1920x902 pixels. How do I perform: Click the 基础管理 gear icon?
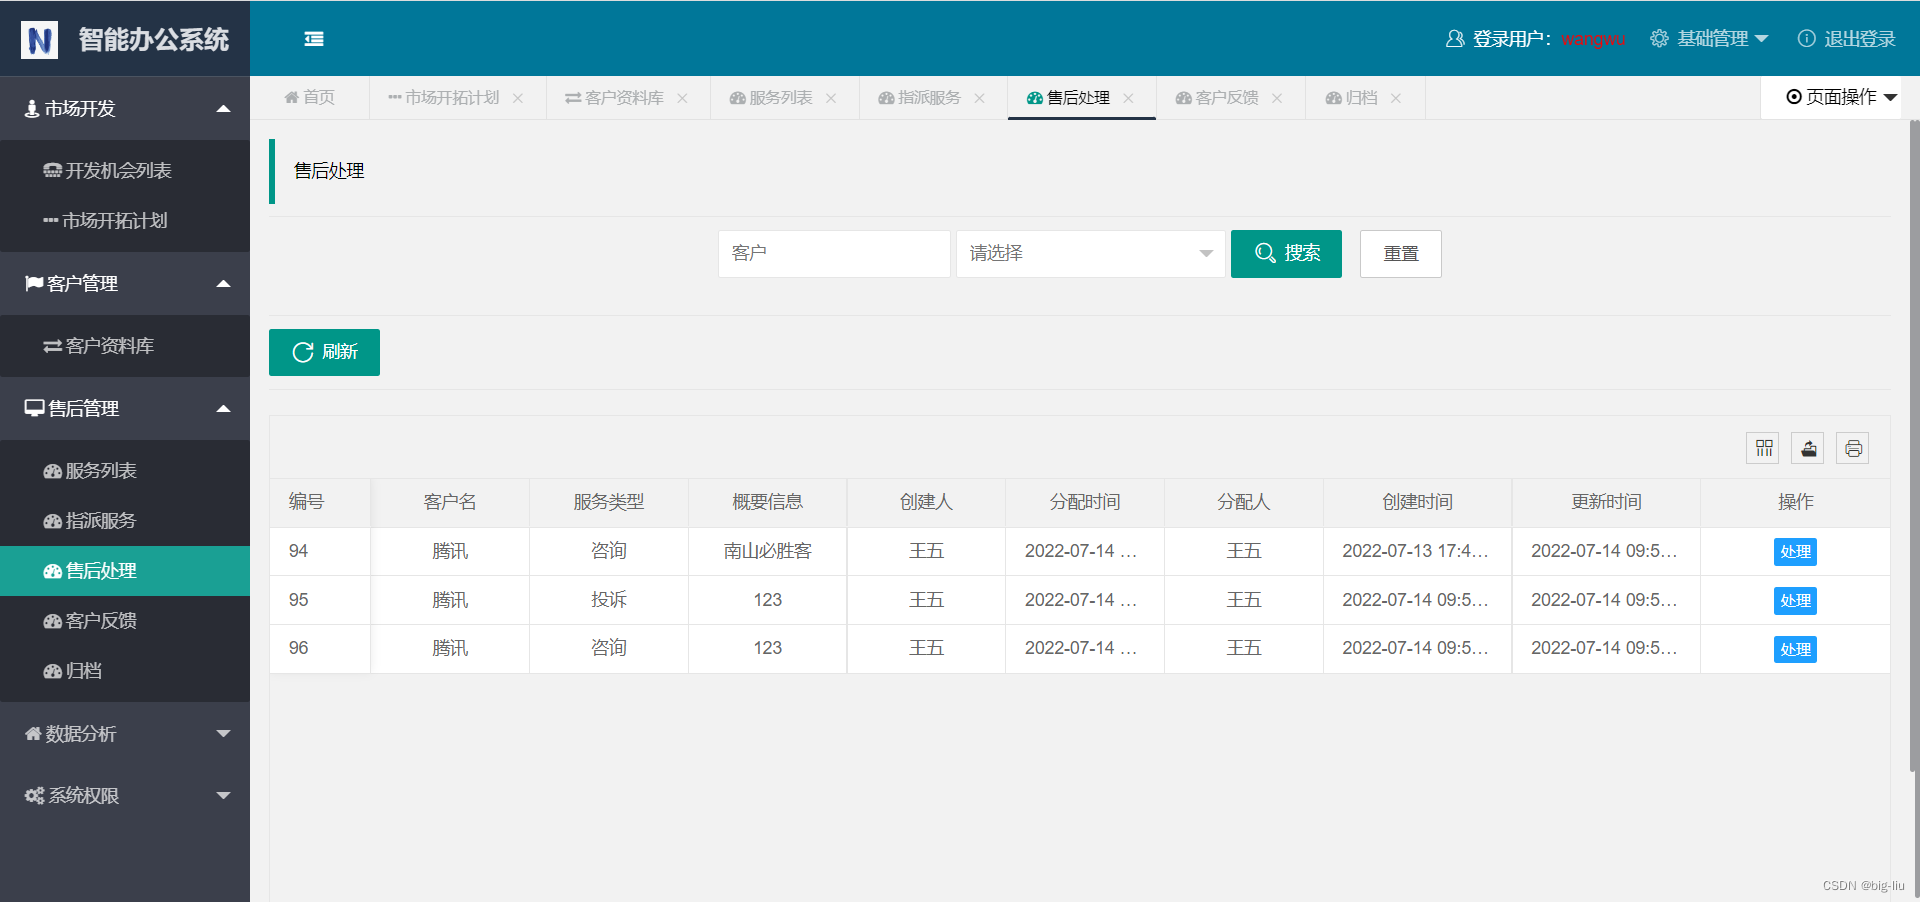coord(1659,38)
